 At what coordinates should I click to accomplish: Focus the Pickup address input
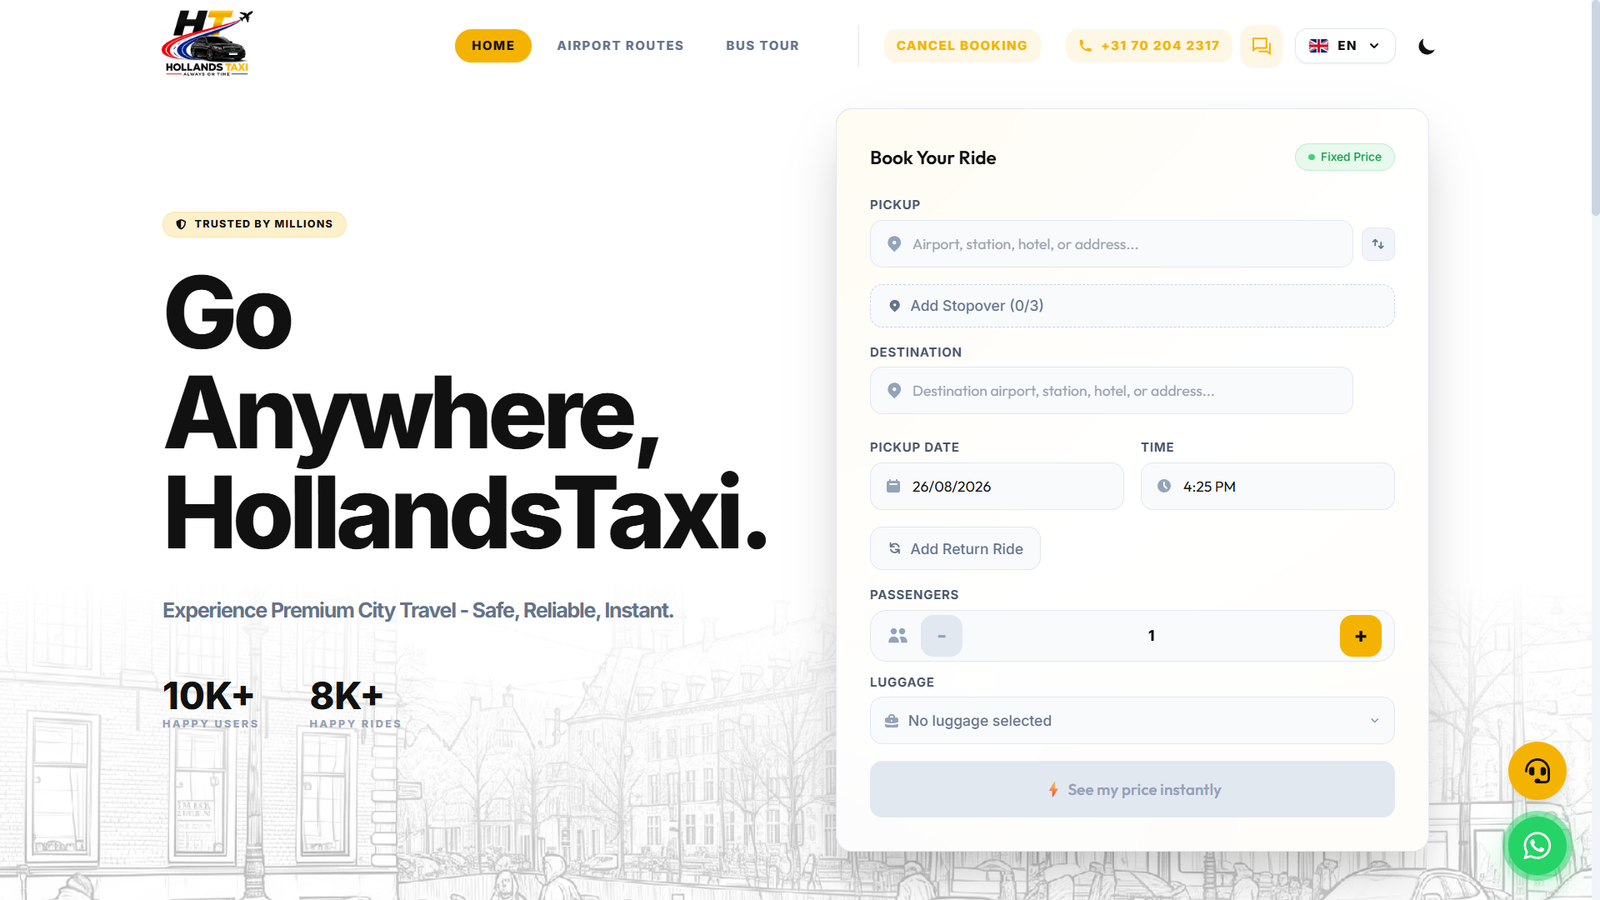pyautogui.click(x=1111, y=244)
